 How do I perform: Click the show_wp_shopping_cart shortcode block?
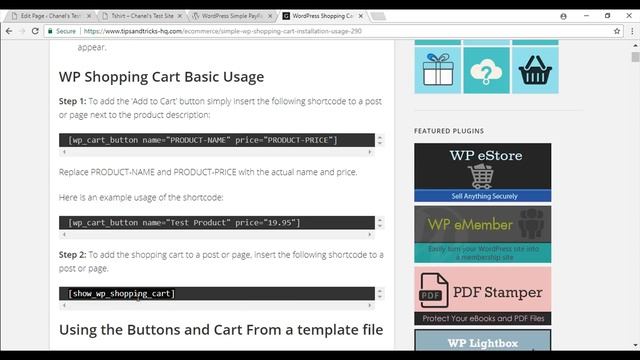pos(217,293)
